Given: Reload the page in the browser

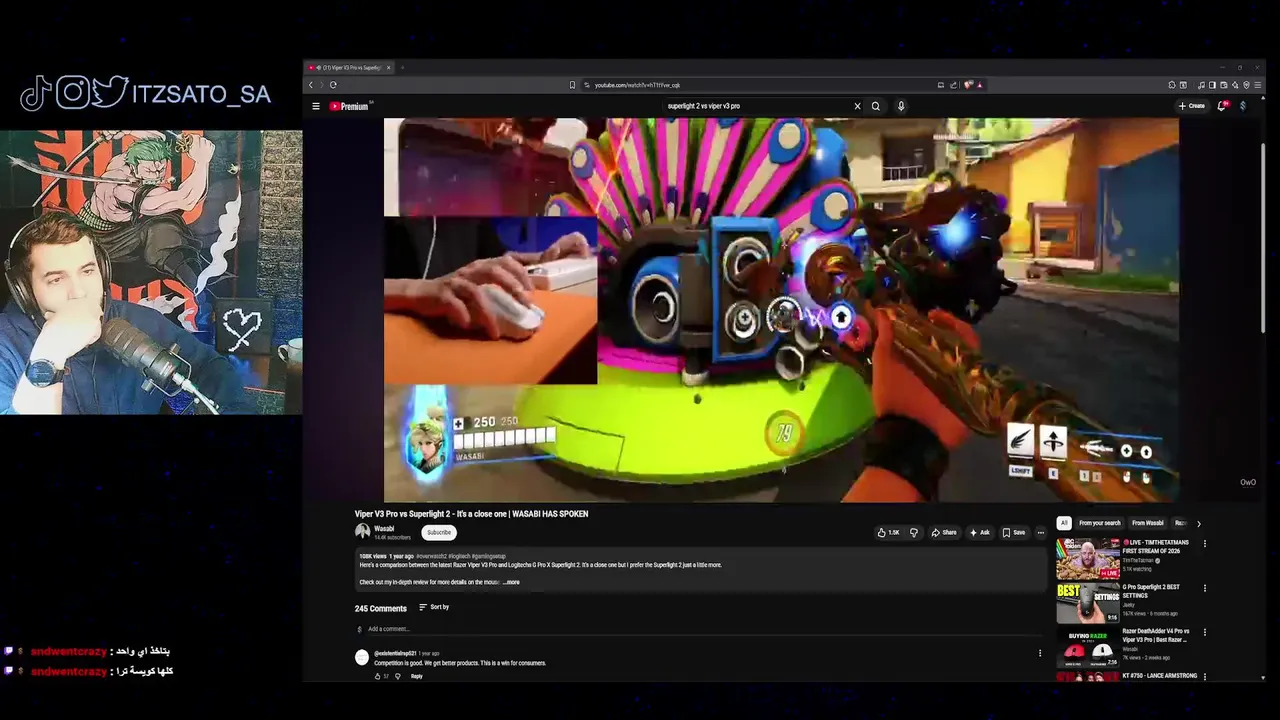Looking at the screenshot, I should (x=333, y=85).
